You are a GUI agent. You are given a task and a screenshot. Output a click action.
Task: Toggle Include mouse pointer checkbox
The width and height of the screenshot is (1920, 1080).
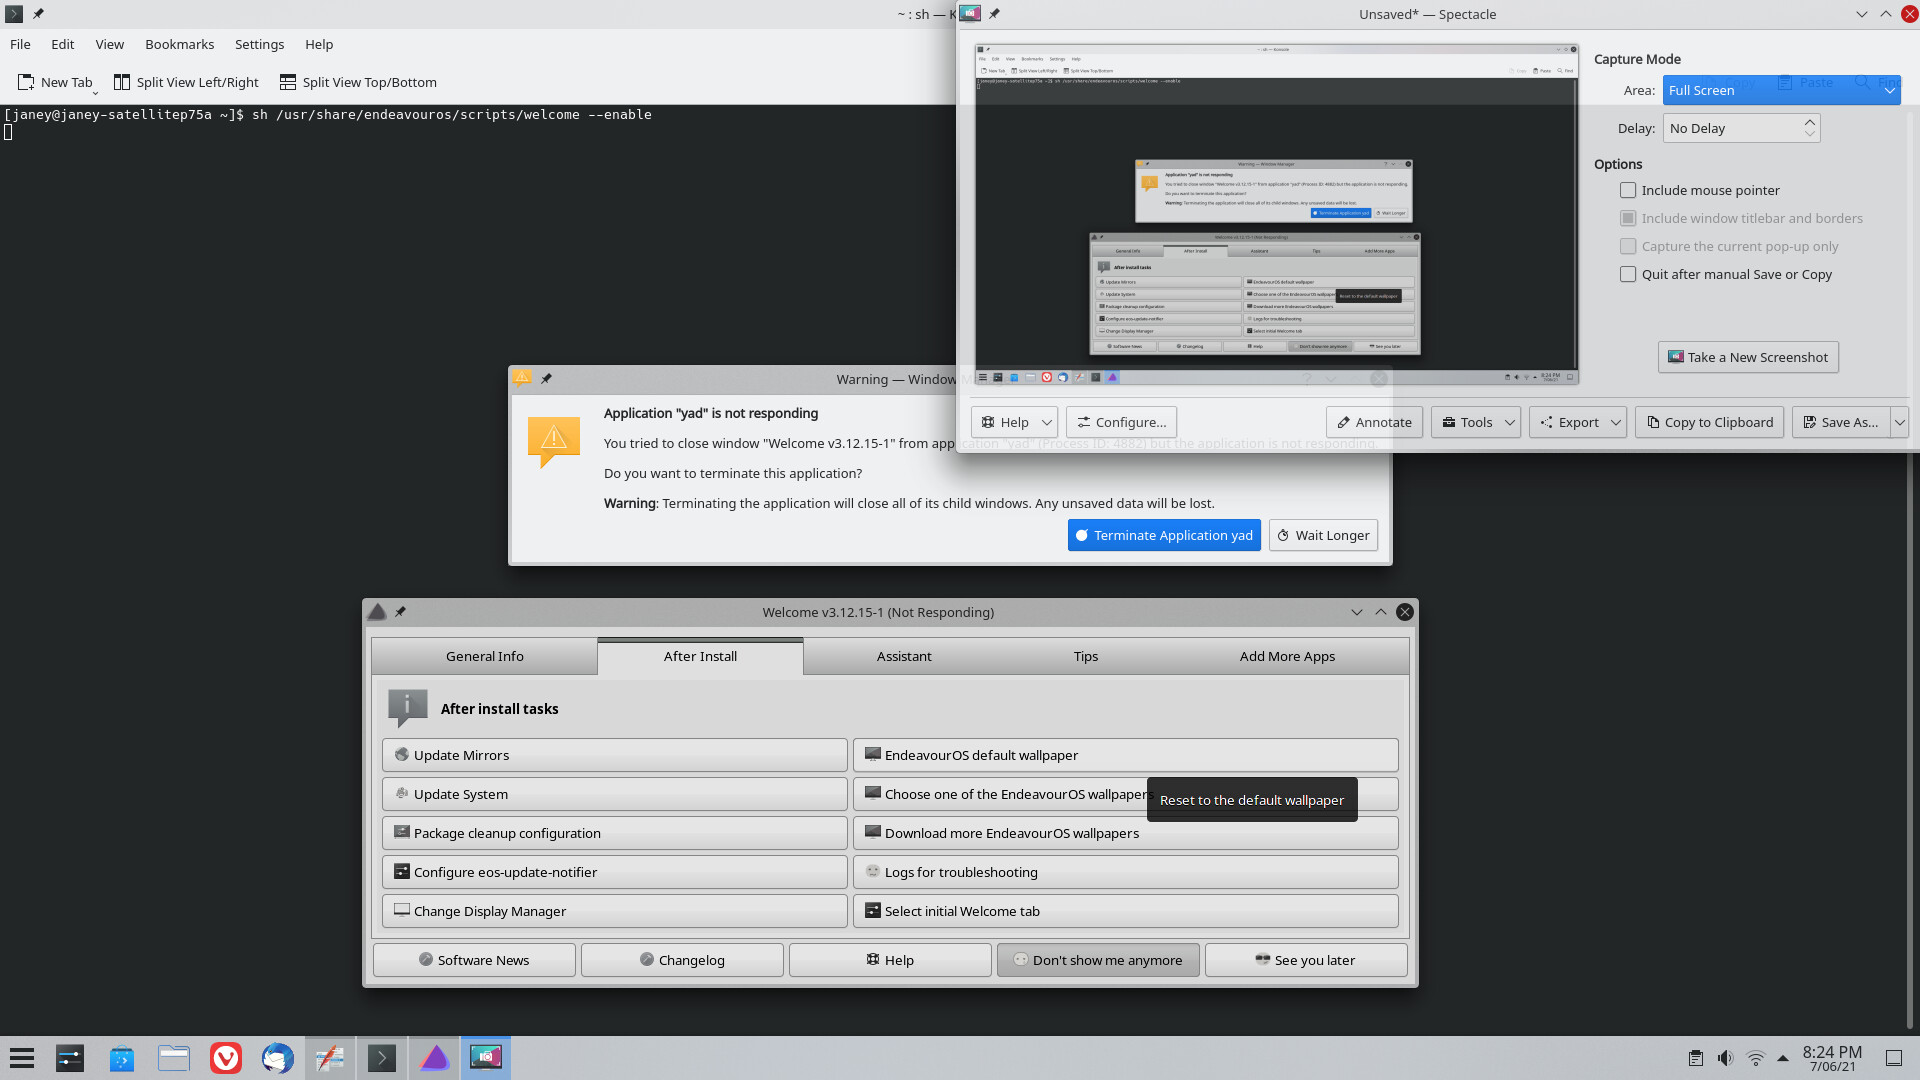click(x=1627, y=189)
